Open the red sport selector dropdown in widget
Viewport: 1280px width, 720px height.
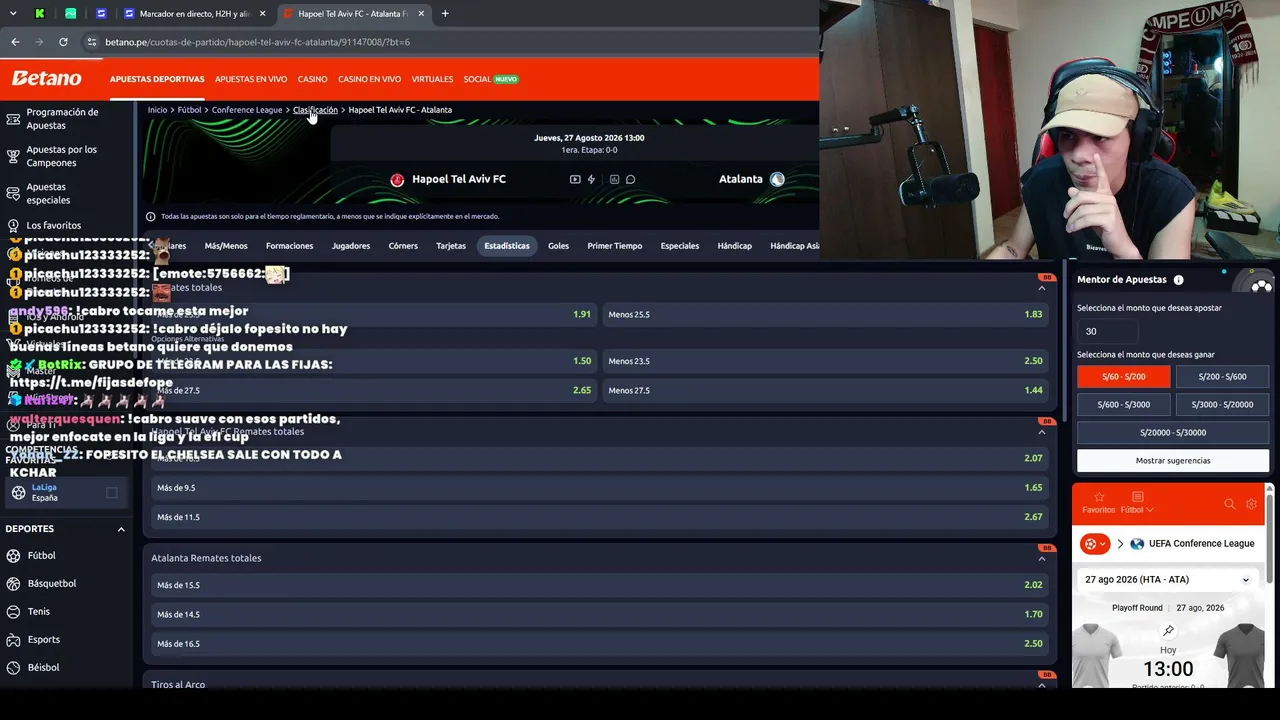coord(1095,544)
